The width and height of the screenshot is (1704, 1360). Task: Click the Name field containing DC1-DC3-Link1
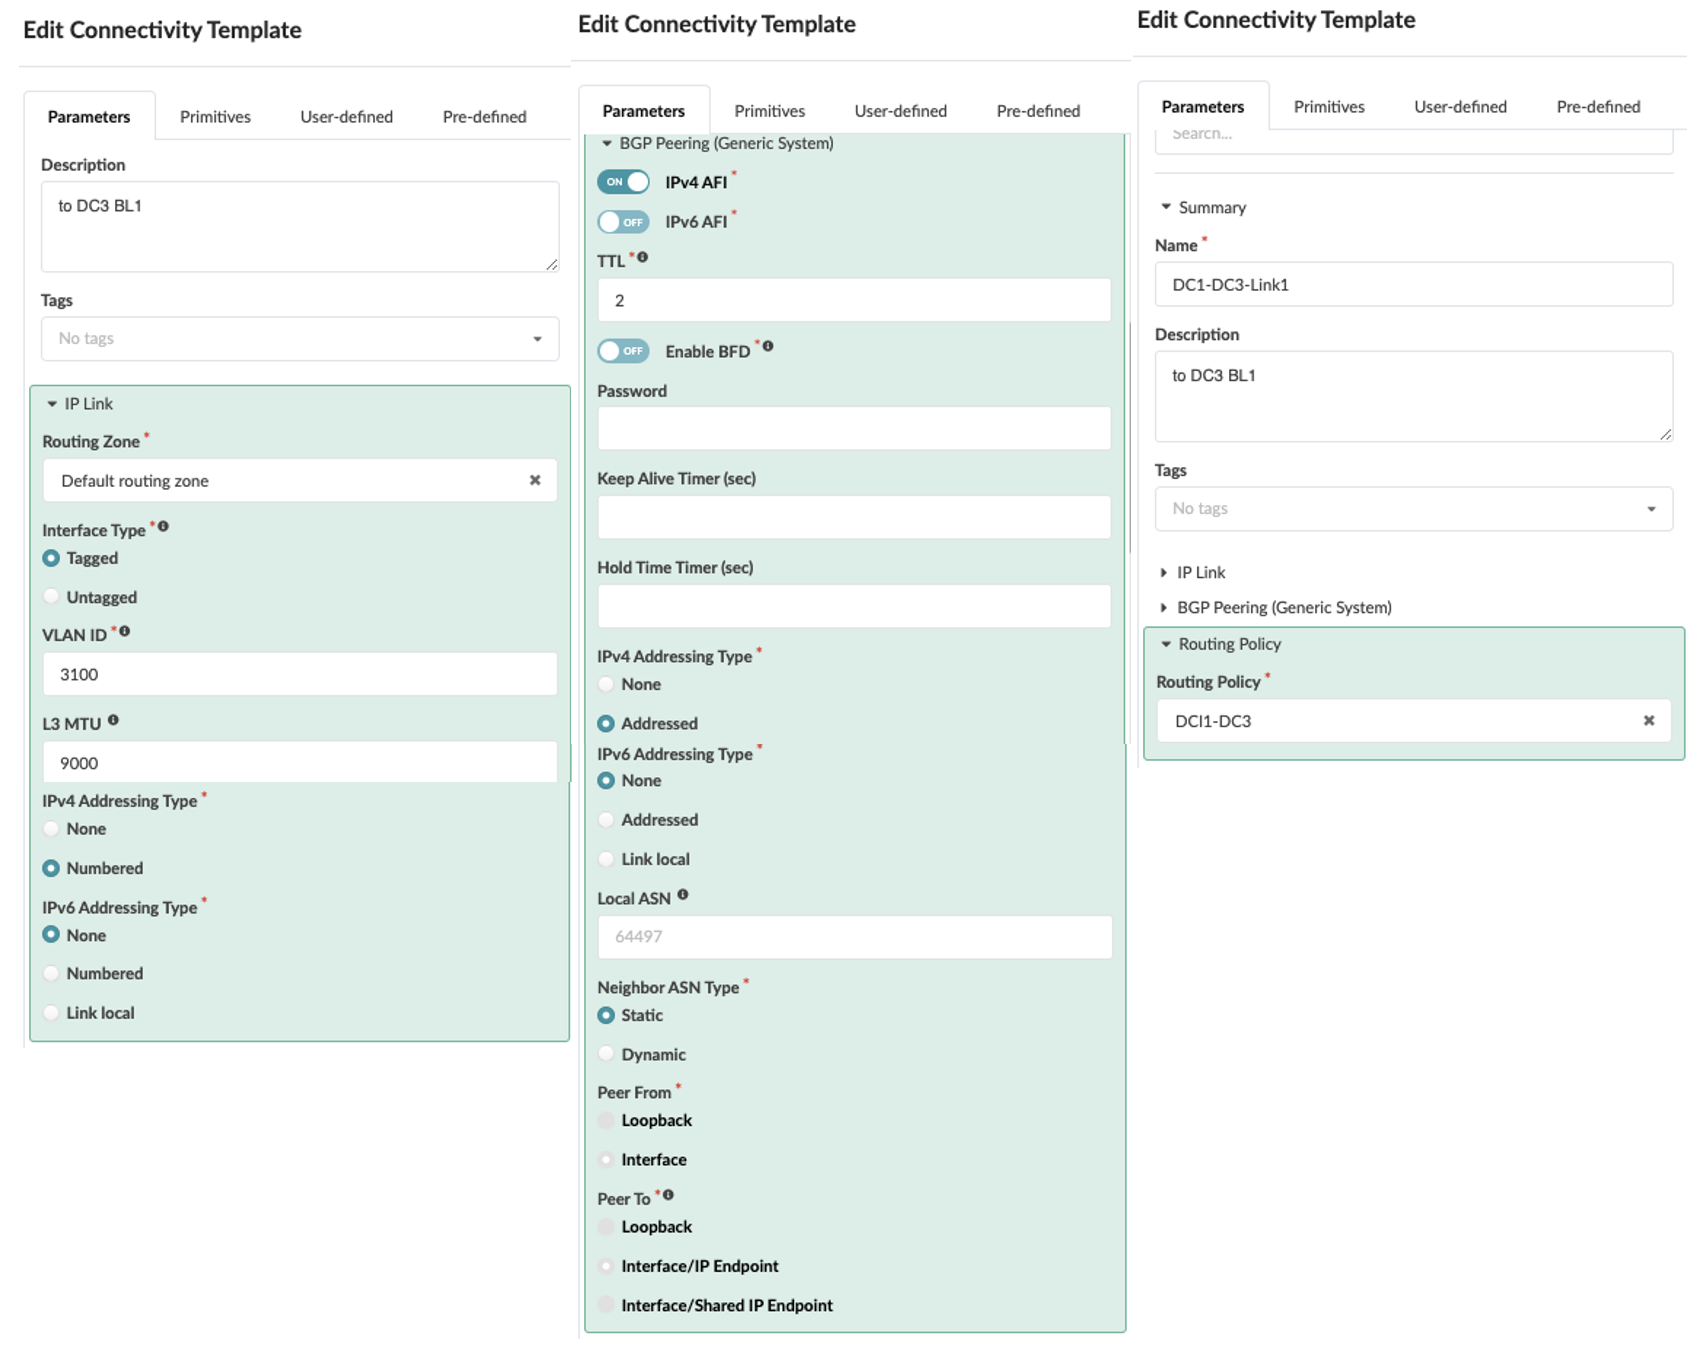click(x=1413, y=285)
